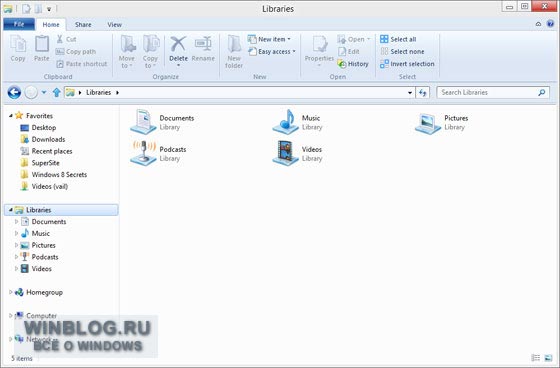The width and height of the screenshot is (560, 368).
Task: Click the search magnifier icon
Action: pyautogui.click(x=542, y=93)
